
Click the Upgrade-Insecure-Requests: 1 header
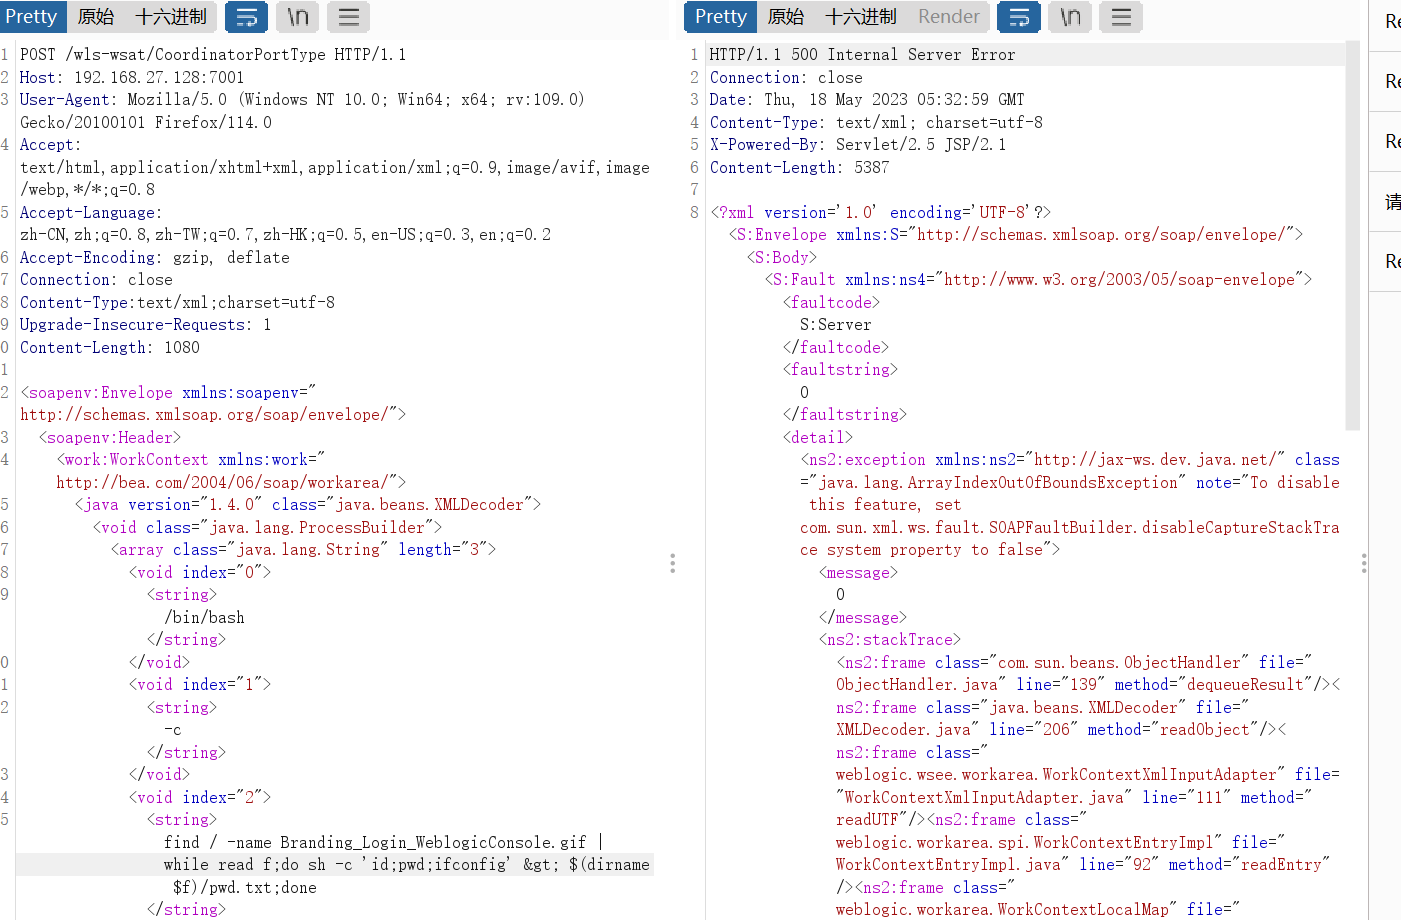145,325
